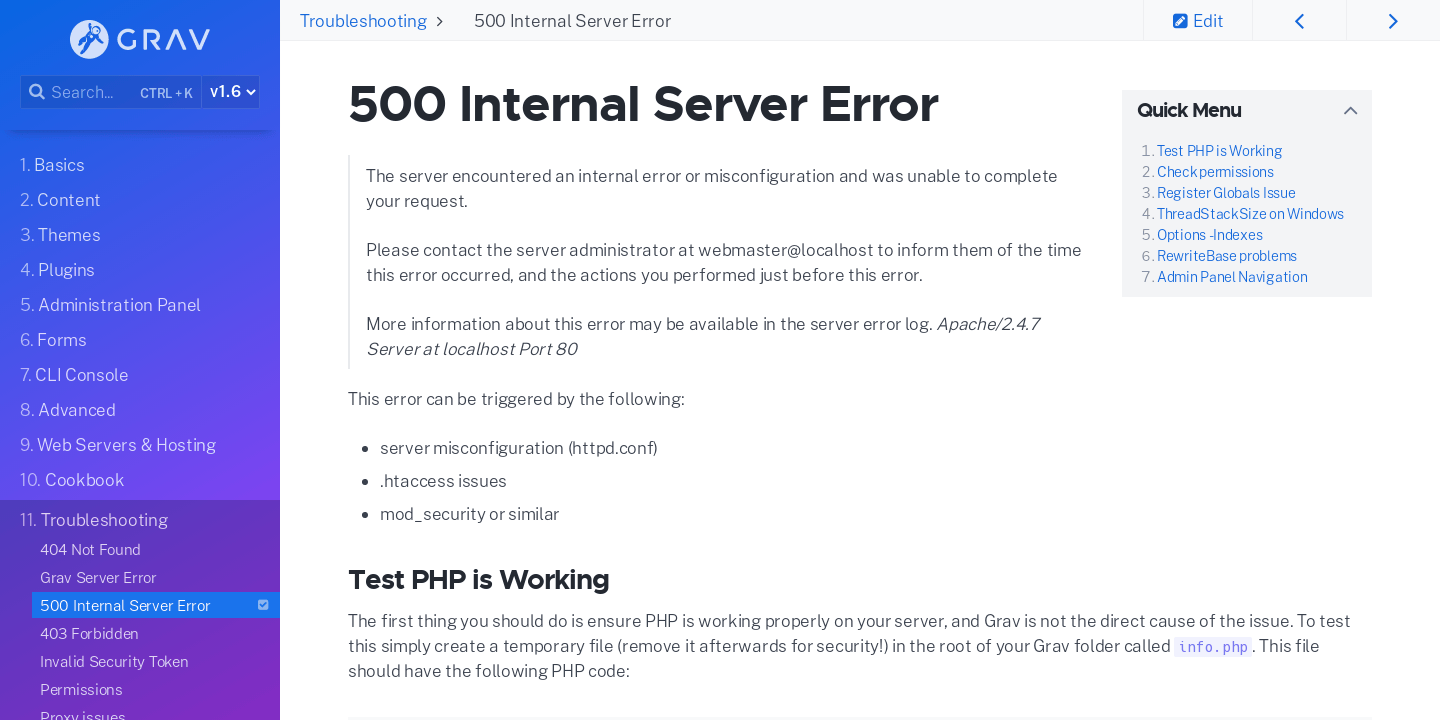
Task: Collapse the Quick Menu panel
Action: tap(1350, 111)
